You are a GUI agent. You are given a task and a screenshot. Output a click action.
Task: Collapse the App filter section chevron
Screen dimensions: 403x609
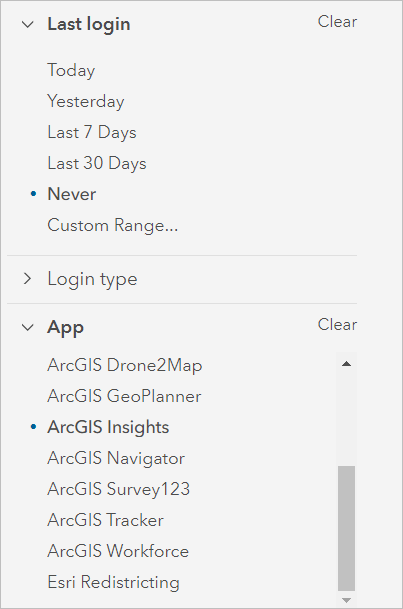click(28, 327)
